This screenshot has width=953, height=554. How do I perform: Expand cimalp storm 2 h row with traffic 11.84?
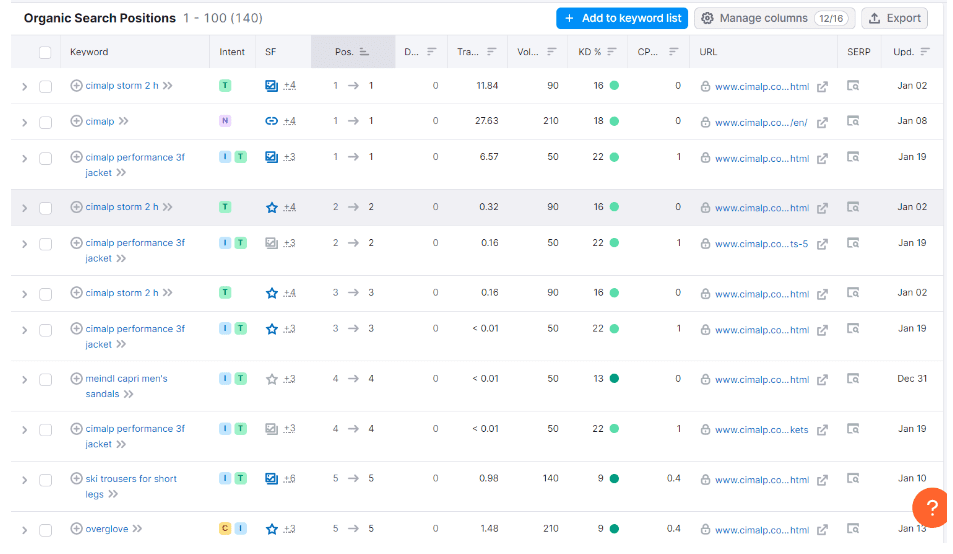[24, 87]
